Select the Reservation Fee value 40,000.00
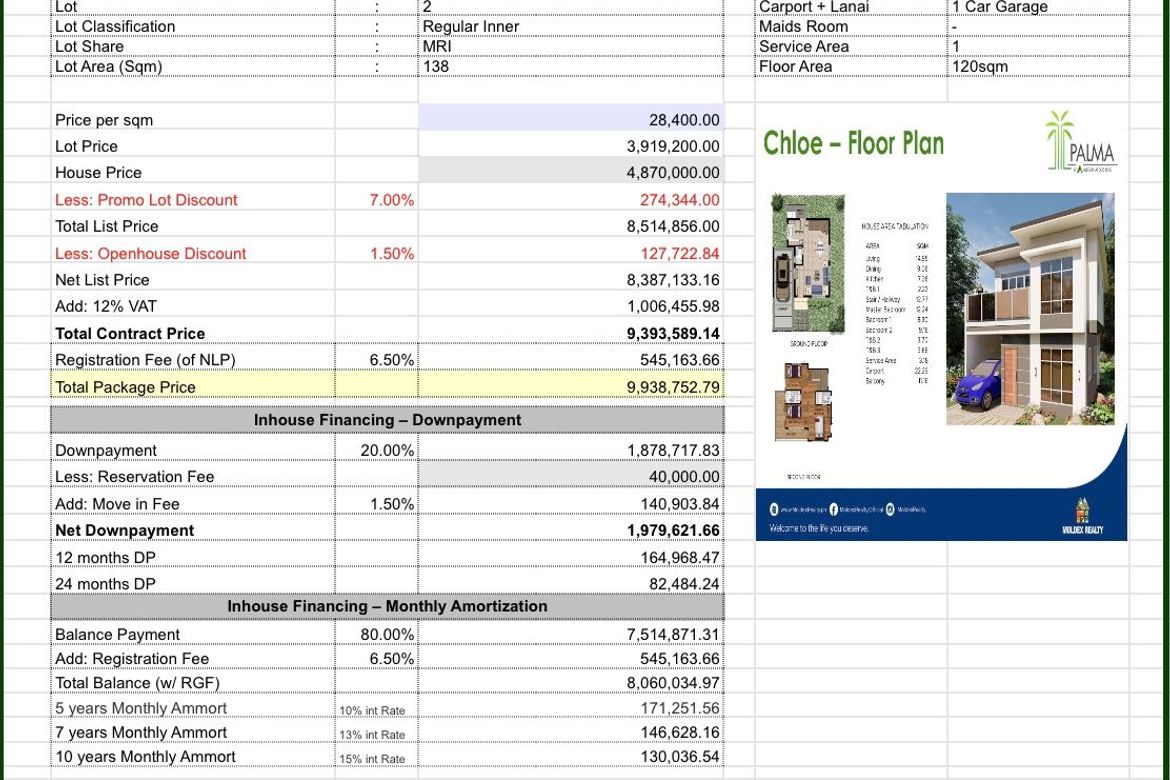 (x=684, y=477)
